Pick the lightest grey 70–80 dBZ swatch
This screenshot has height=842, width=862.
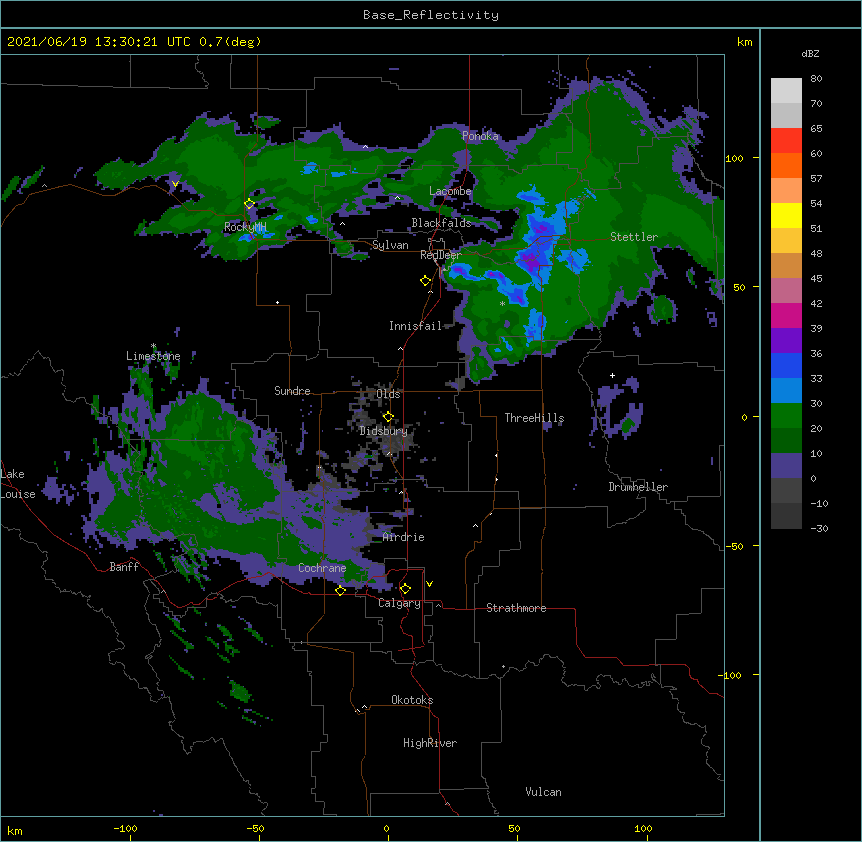(x=786, y=91)
